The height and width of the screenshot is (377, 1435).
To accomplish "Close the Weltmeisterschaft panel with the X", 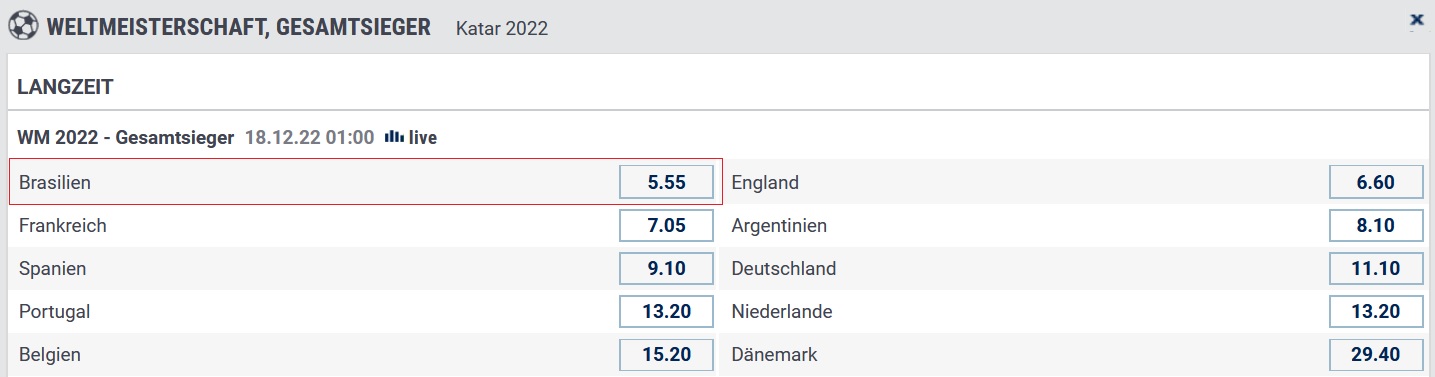I will point(1416,19).
